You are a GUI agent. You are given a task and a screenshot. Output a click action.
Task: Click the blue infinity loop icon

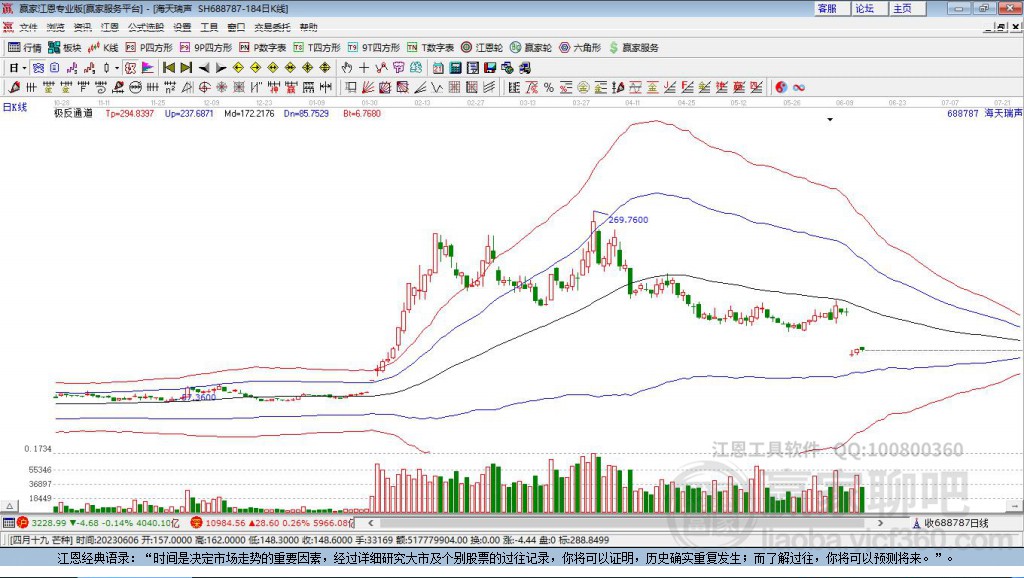[x=799, y=87]
